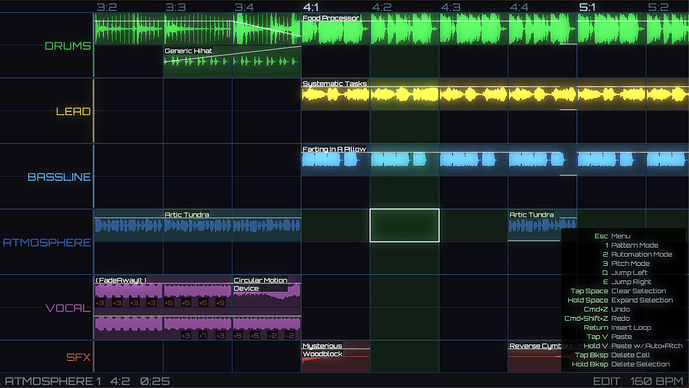Select the Food Processor drum clip
The image size is (689, 388).
495,29
